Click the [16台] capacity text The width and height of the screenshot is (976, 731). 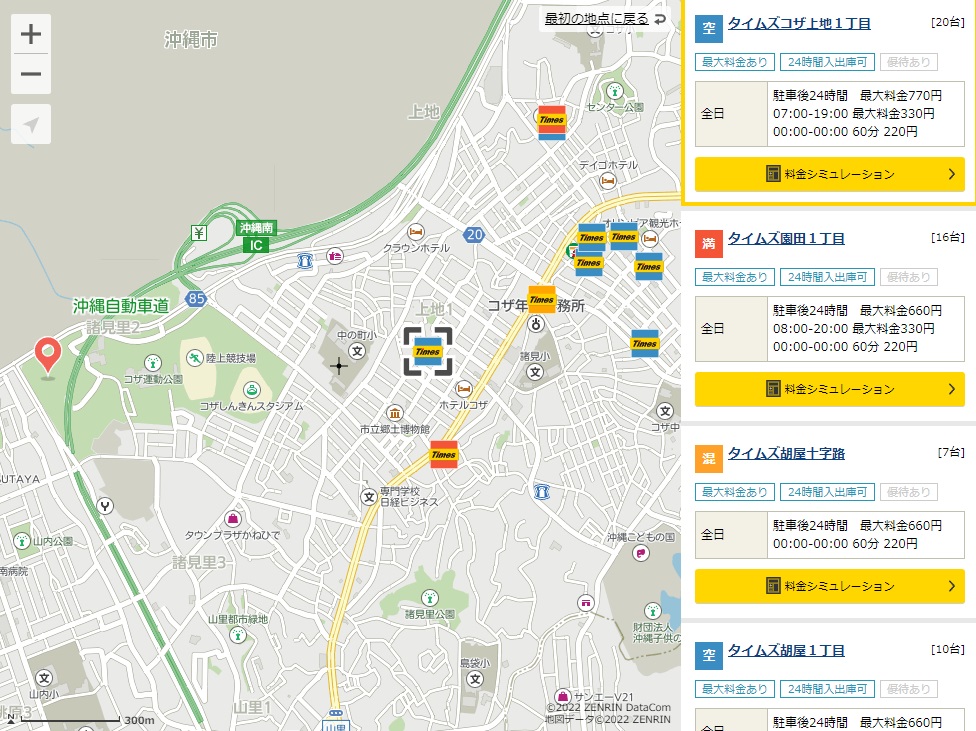tap(947, 237)
